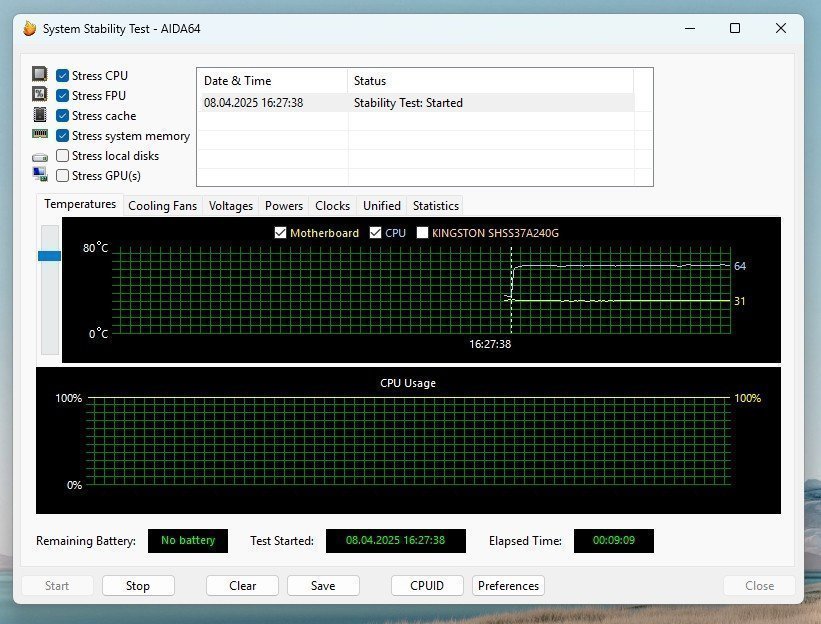Image resolution: width=821 pixels, height=624 pixels.
Task: Click the FPU percent icon beside Stress FPU
Action: pos(39,94)
